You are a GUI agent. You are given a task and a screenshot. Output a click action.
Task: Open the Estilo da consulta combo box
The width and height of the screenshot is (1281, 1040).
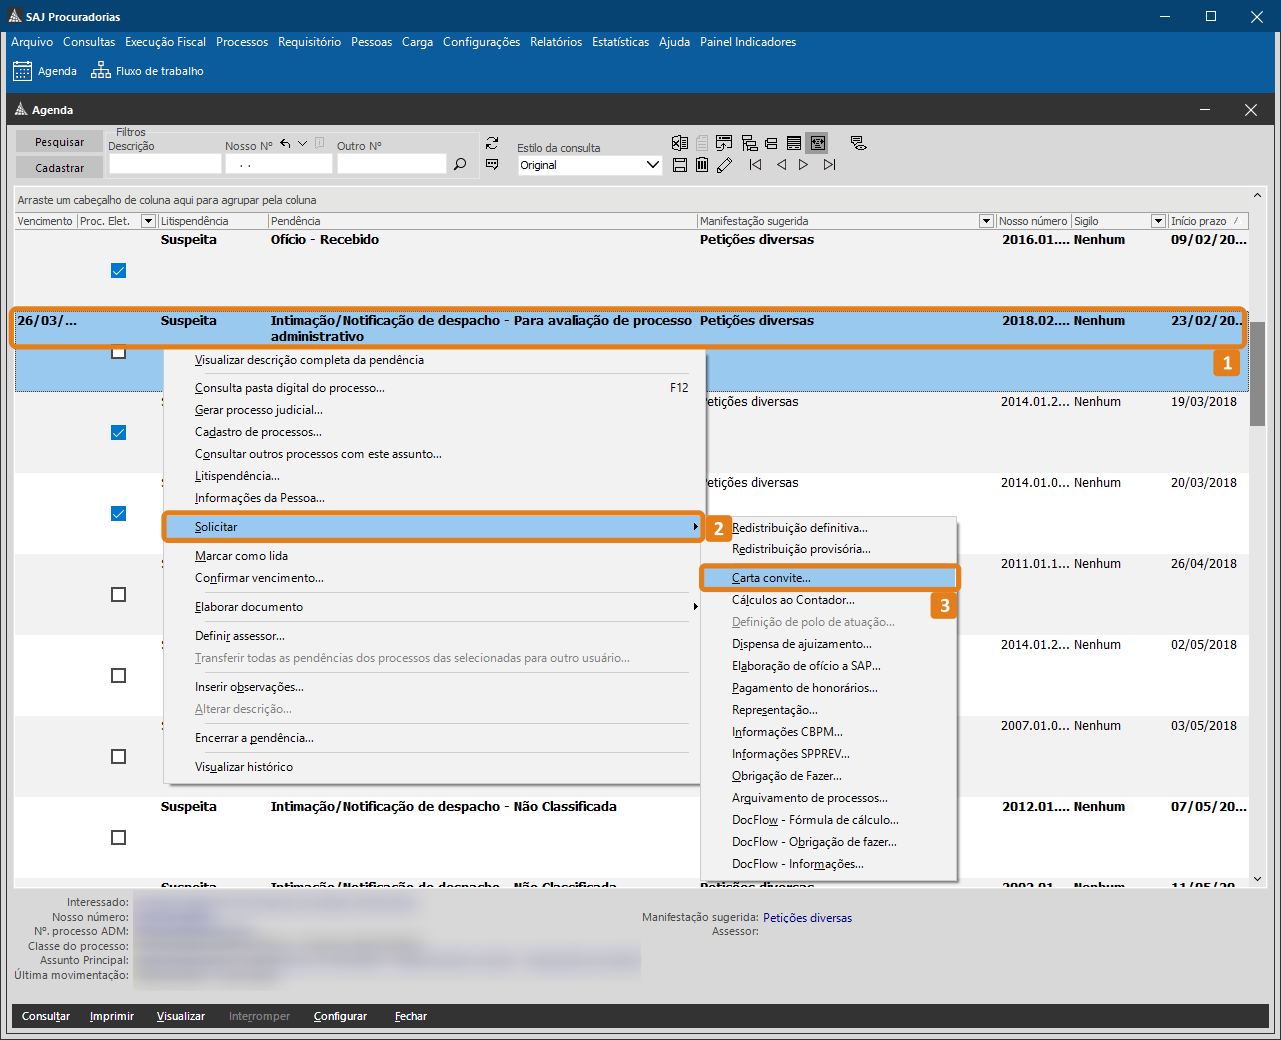(590, 165)
